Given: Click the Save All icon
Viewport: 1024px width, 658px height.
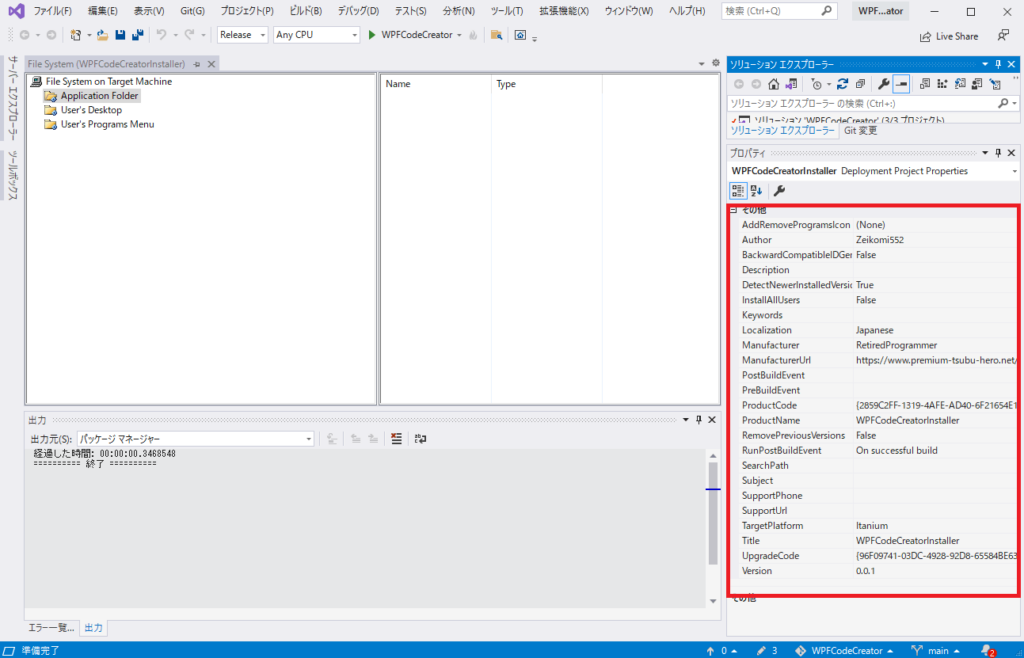Looking at the screenshot, I should coord(138,35).
